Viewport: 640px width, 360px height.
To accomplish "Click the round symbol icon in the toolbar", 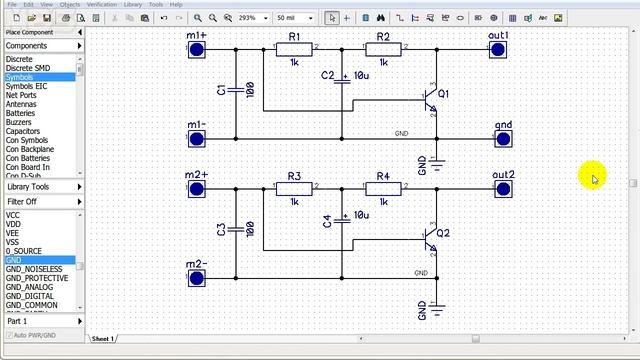I will point(493,18).
